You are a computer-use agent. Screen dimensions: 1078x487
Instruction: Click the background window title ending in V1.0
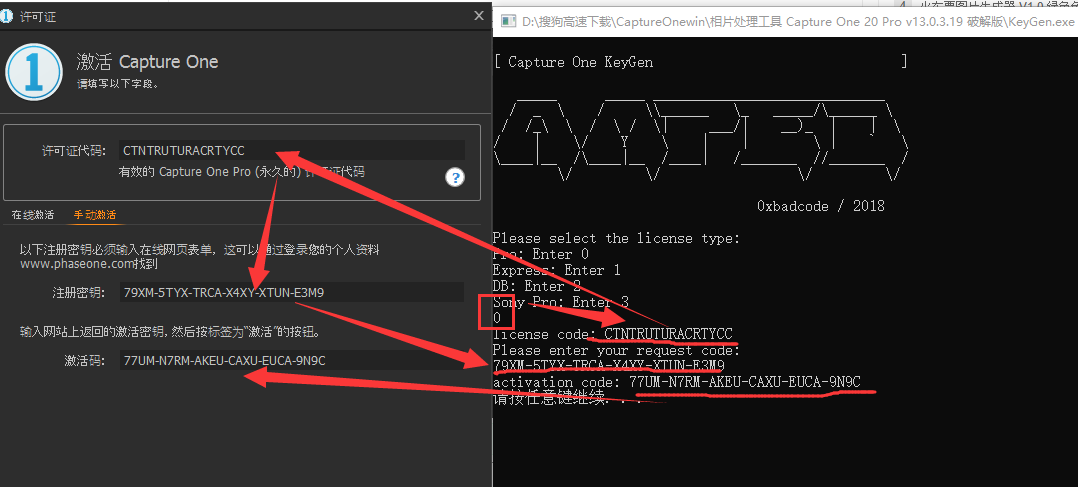pos(998,3)
